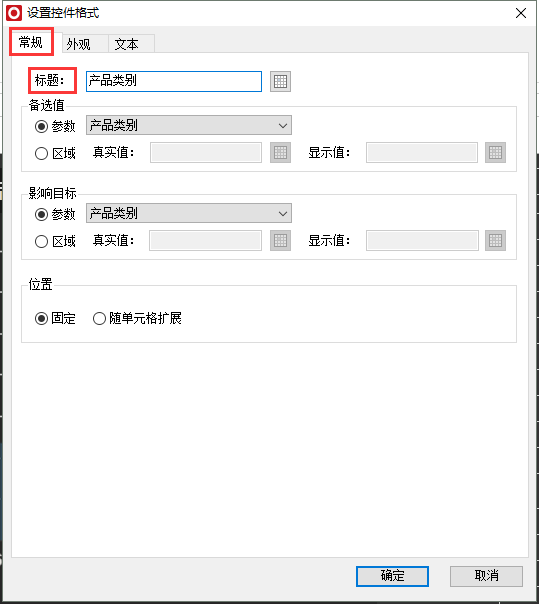Switch to the 文本 tab
539x604 pixels.
[x=126, y=44]
